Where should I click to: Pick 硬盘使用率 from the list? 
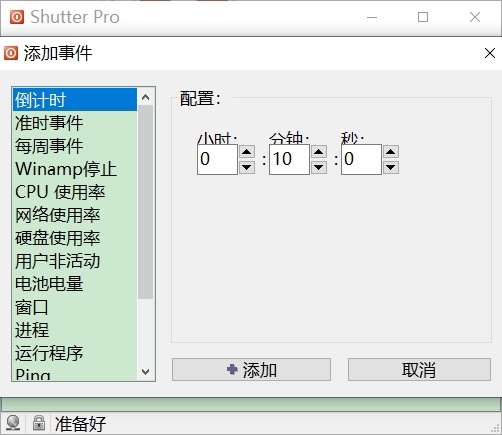click(x=75, y=238)
